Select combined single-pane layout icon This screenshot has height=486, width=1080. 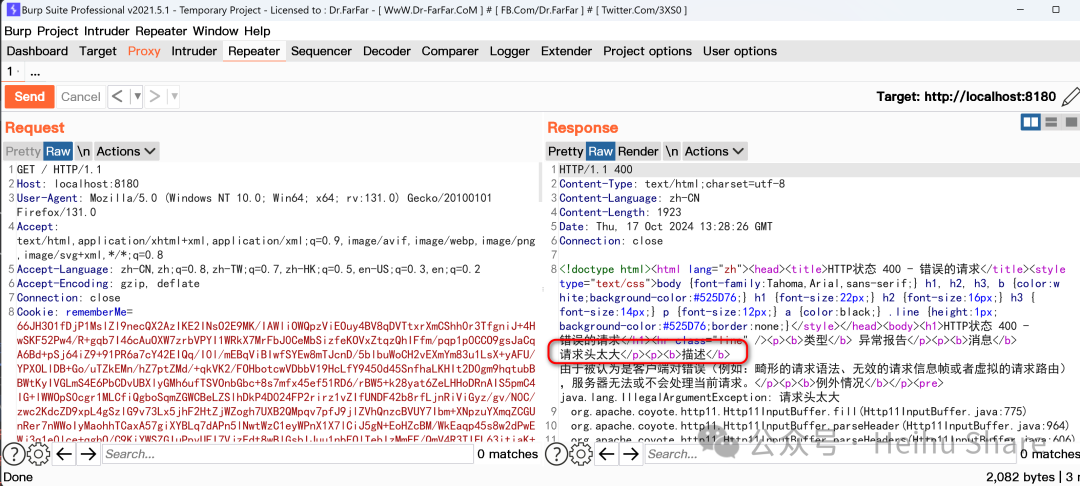click(x=1070, y=122)
